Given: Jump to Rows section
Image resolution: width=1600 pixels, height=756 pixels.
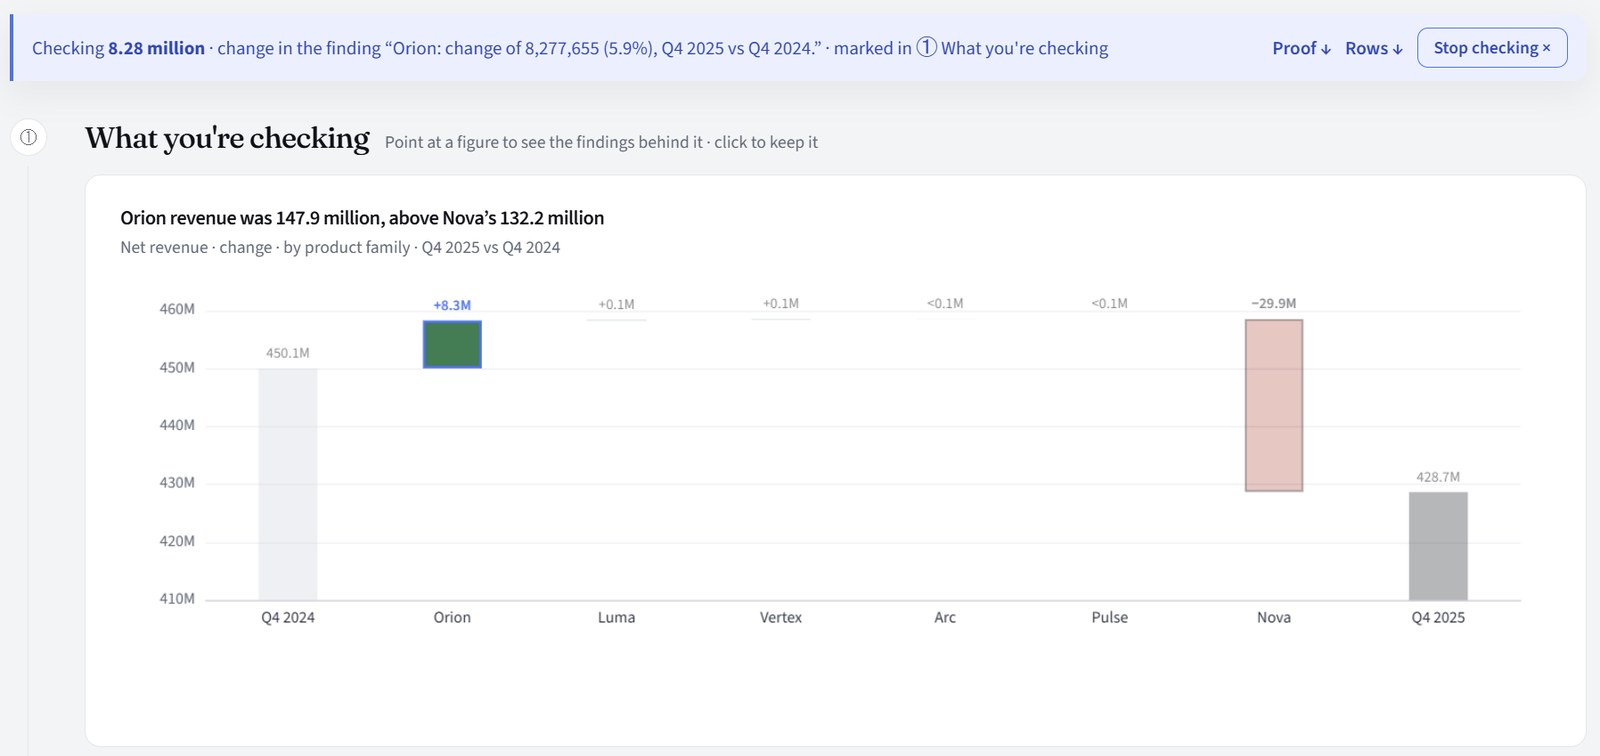Looking at the screenshot, I should [x=1374, y=48].
